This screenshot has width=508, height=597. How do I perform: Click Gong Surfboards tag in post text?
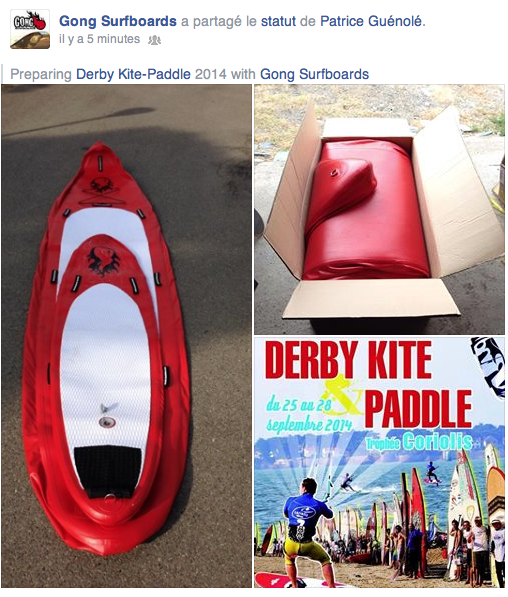tap(314, 74)
